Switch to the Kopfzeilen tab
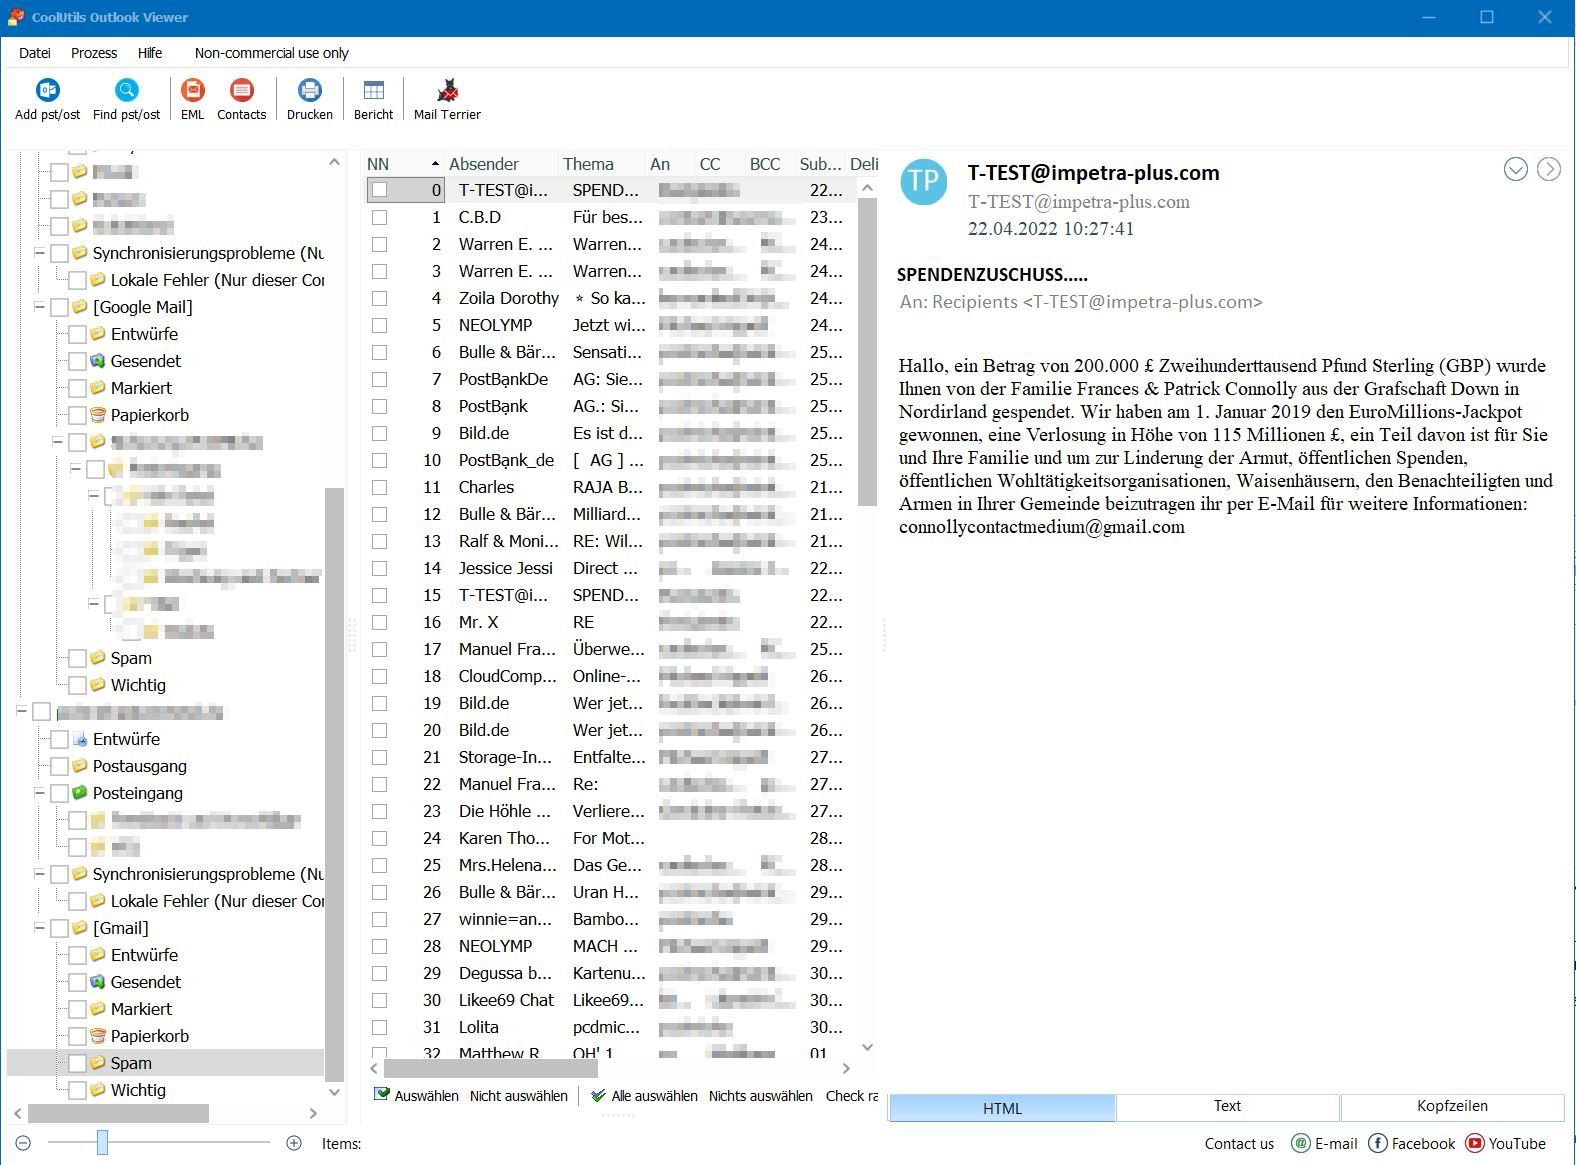This screenshot has width=1576, height=1165. (1451, 1106)
